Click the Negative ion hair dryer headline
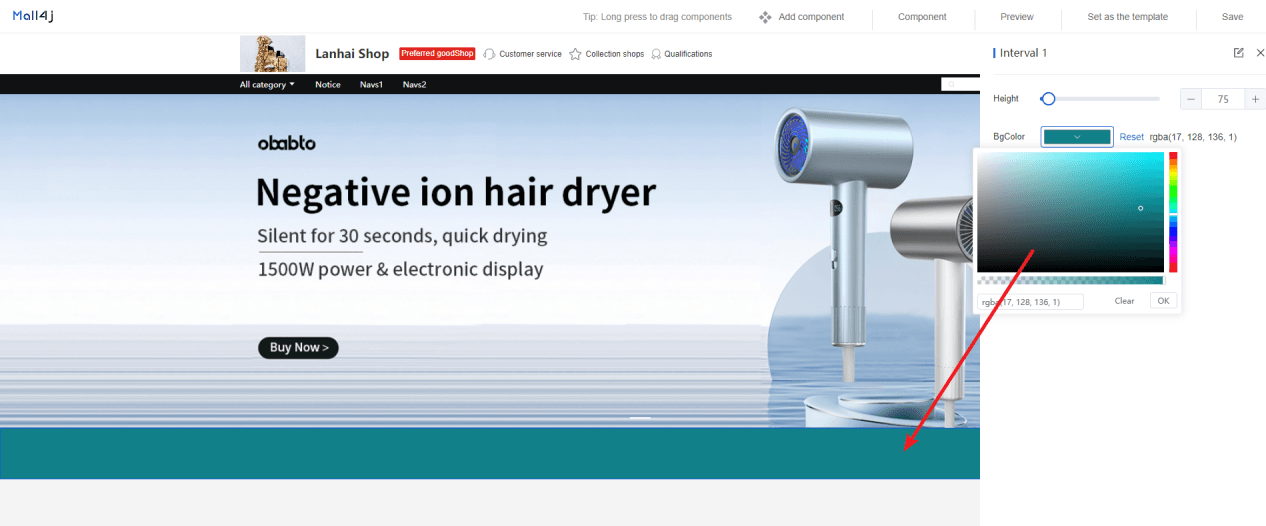Image resolution: width=1266 pixels, height=526 pixels. point(456,191)
